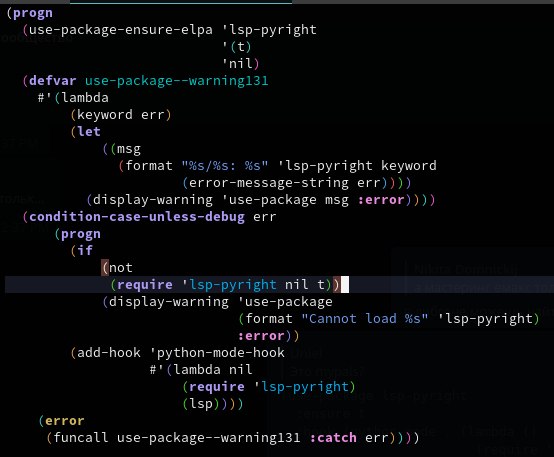Click the "Cannot load %s" string

point(365,319)
